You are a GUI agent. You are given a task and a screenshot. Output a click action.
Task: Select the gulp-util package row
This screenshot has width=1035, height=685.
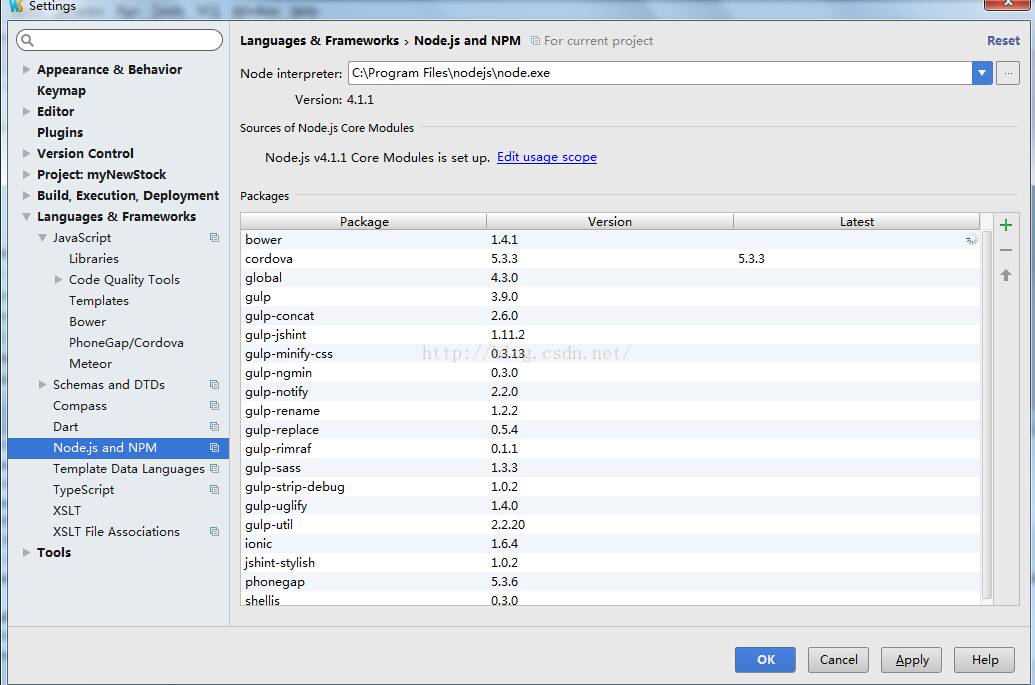611,525
